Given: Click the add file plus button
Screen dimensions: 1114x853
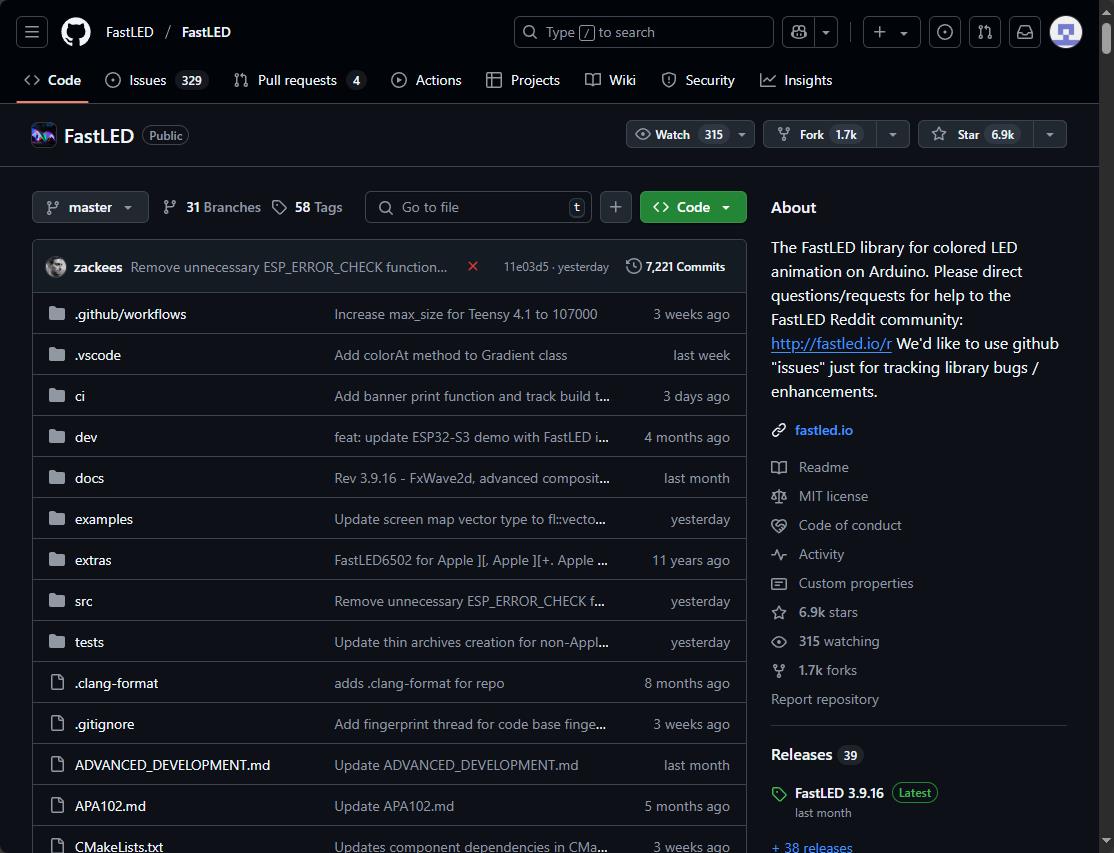Looking at the screenshot, I should (615, 207).
